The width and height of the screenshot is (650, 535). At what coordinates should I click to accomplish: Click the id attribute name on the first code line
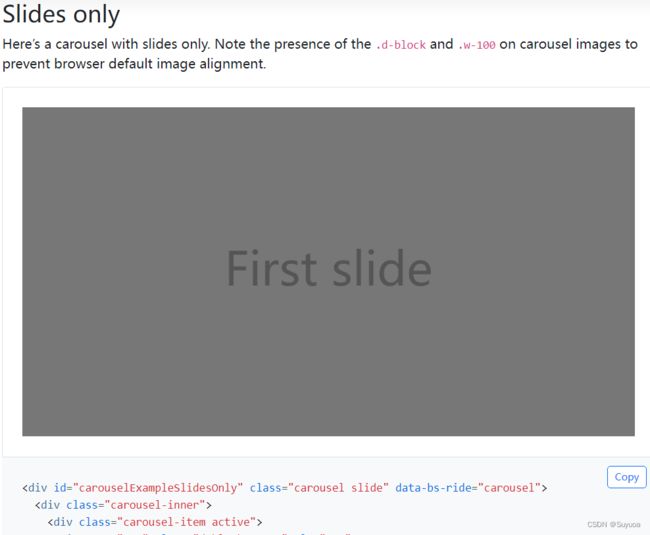pos(60,488)
